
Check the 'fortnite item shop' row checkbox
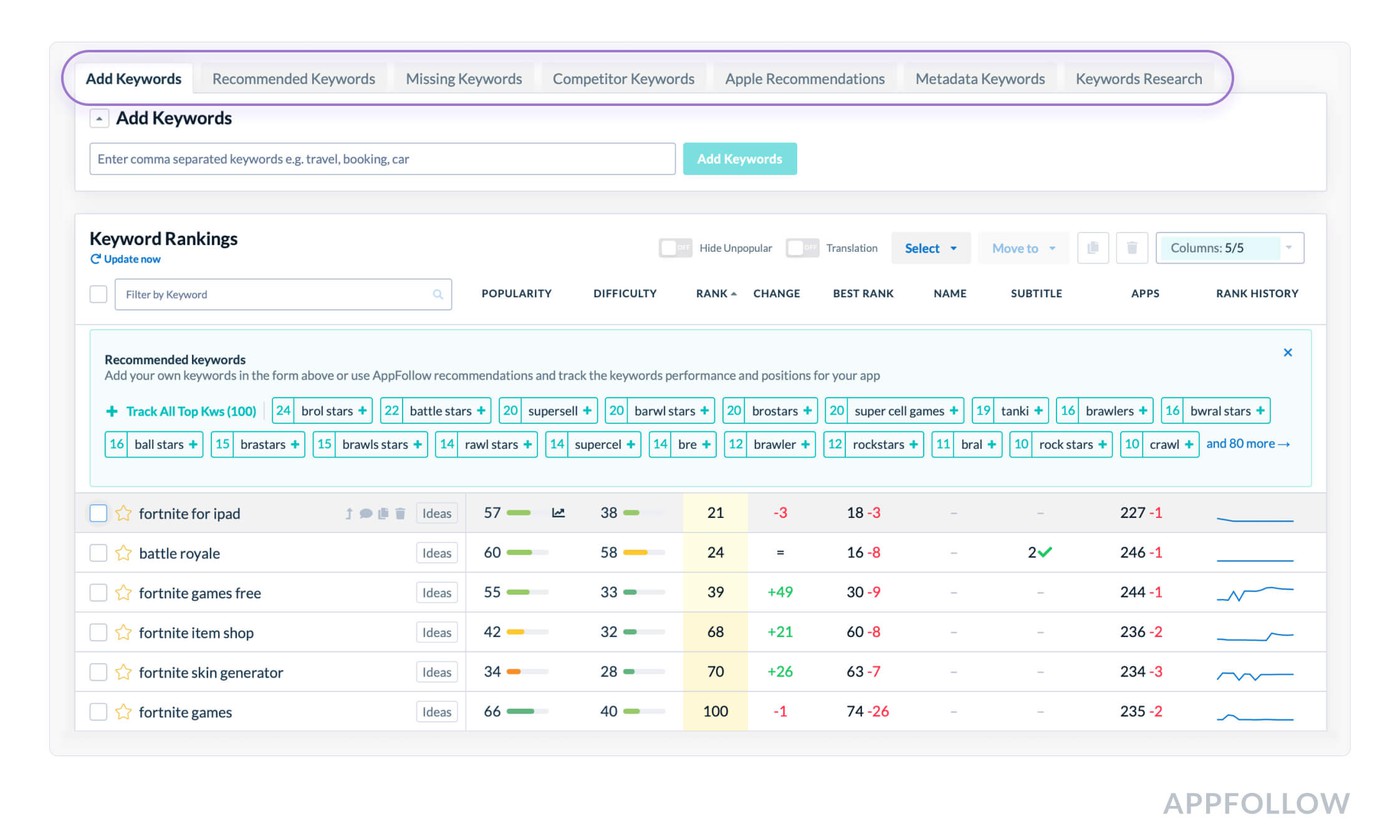coord(98,633)
